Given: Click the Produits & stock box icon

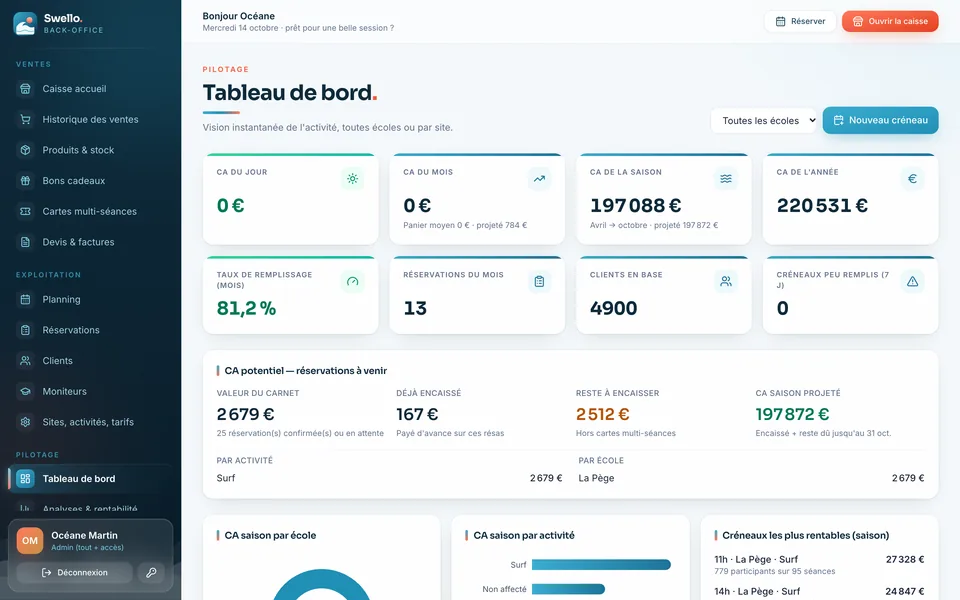Looking at the screenshot, I should pos(25,150).
